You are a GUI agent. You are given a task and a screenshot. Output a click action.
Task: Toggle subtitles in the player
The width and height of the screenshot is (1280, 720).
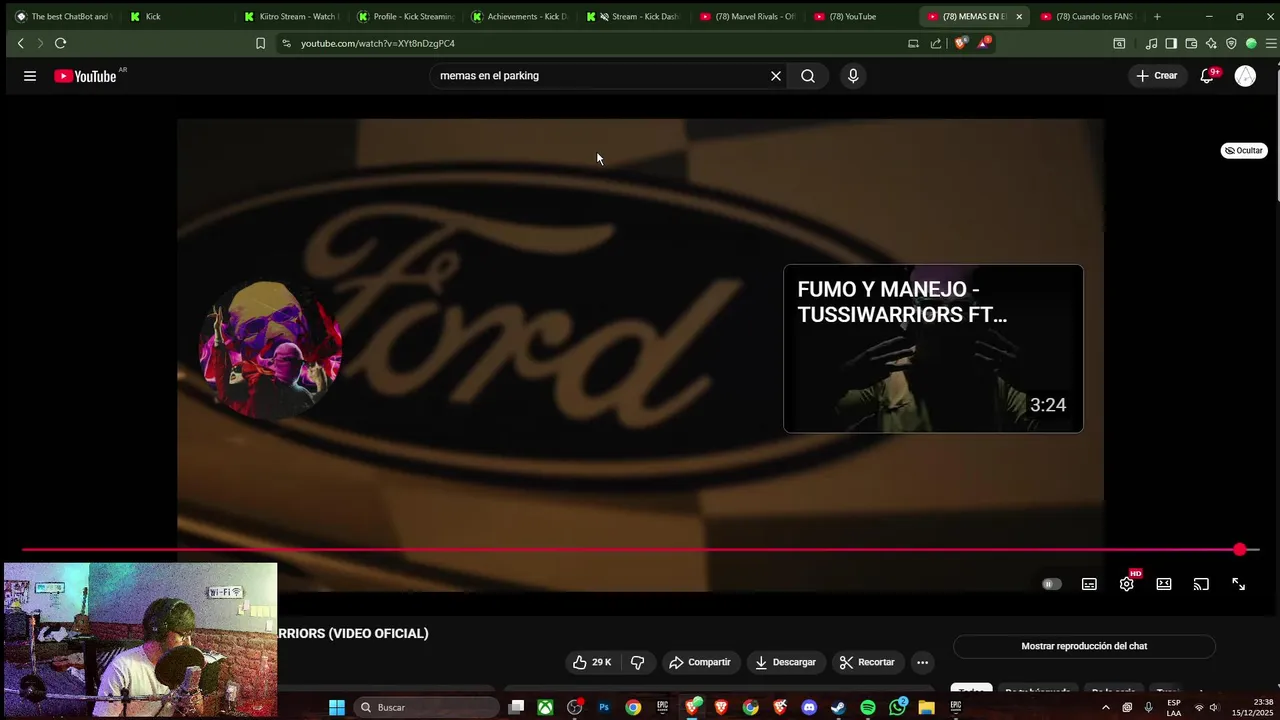[1089, 584]
